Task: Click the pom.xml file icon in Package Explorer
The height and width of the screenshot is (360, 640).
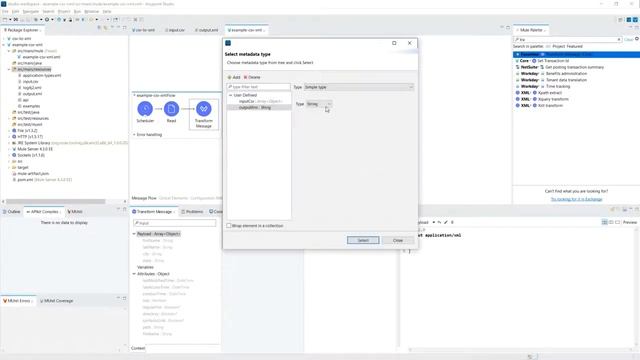Action: coord(14,180)
